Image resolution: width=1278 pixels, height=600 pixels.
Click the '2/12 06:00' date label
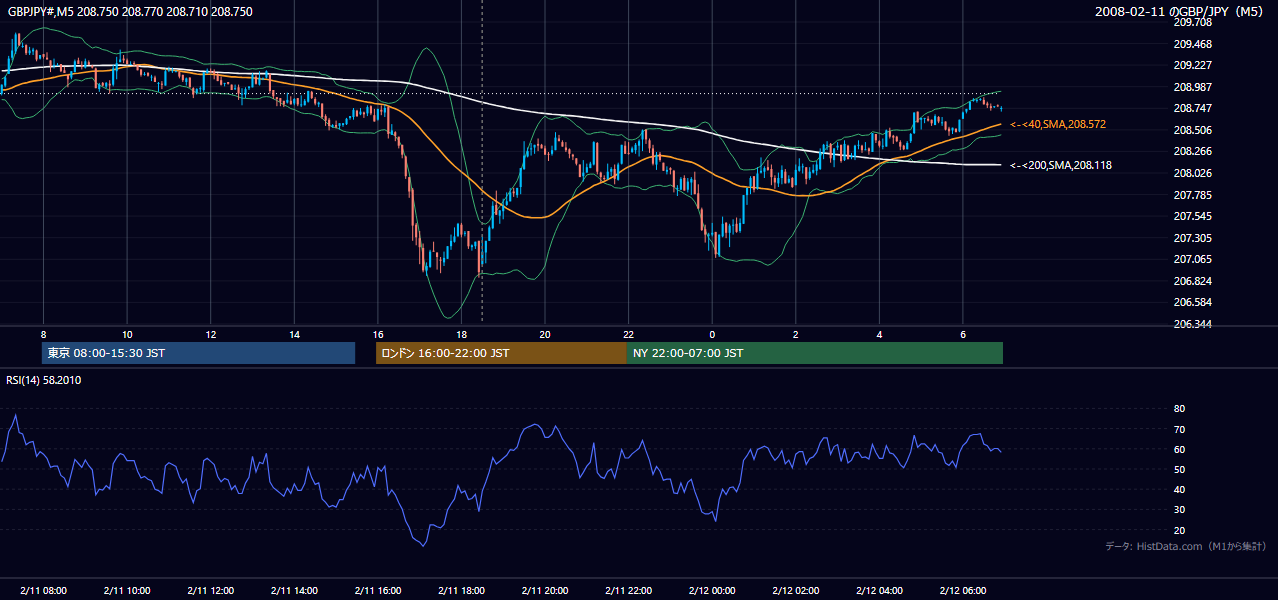pos(963,590)
